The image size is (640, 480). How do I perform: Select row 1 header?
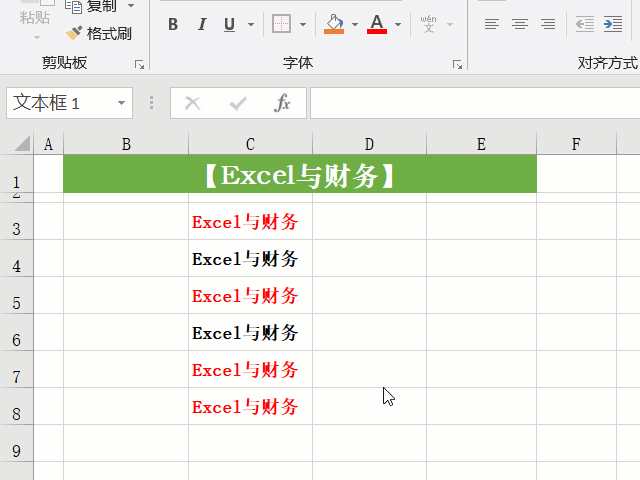pyautogui.click(x=16, y=174)
